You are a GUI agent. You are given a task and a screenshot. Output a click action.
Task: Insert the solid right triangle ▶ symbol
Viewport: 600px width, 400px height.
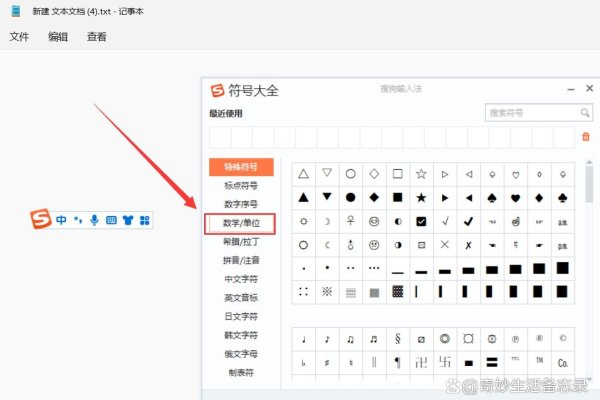coord(445,198)
